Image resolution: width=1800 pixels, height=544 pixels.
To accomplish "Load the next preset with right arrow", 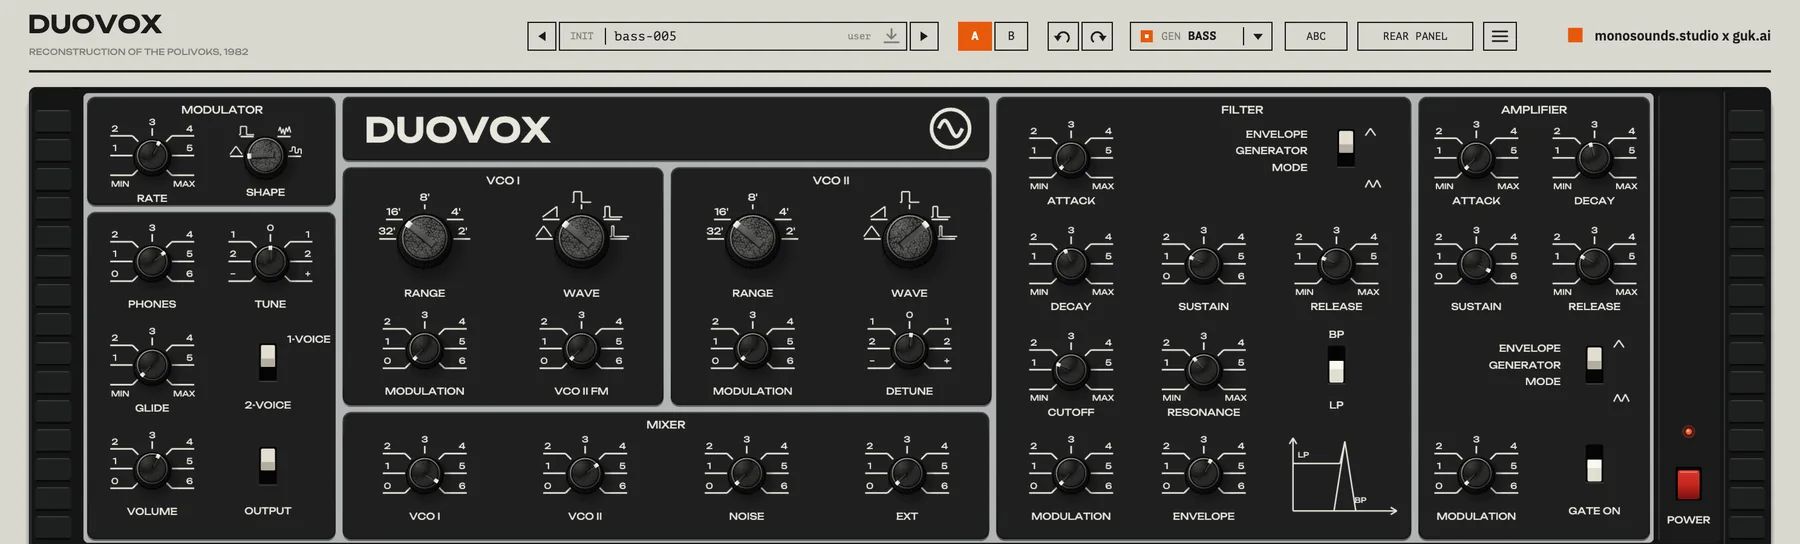I will click(923, 36).
